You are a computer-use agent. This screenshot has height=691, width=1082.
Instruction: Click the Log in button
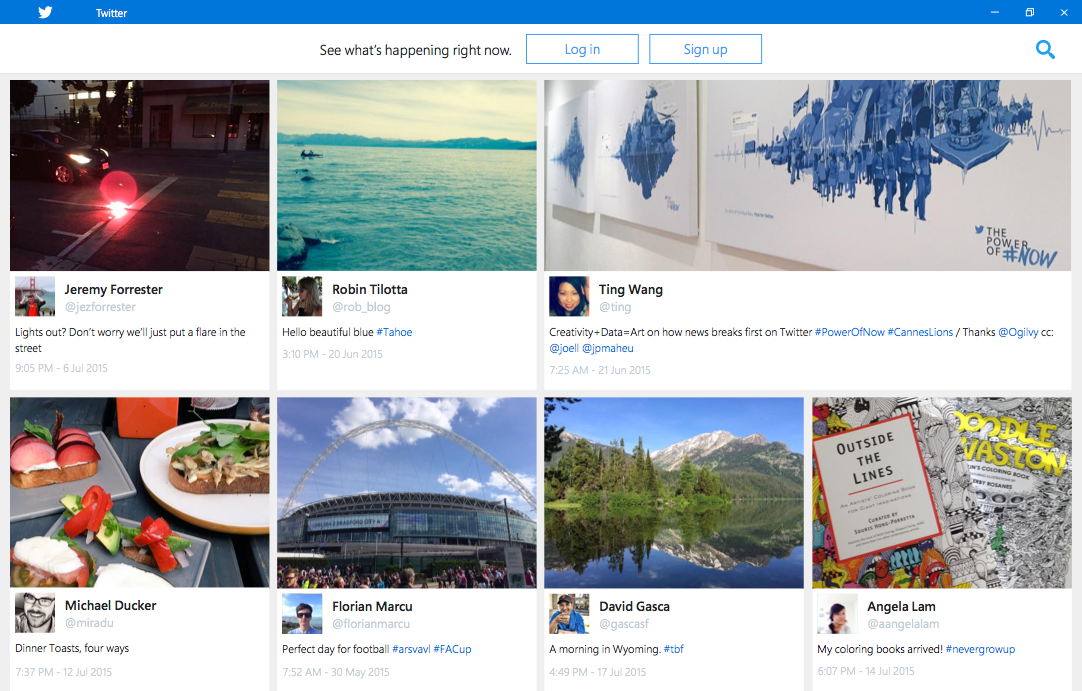pos(582,48)
